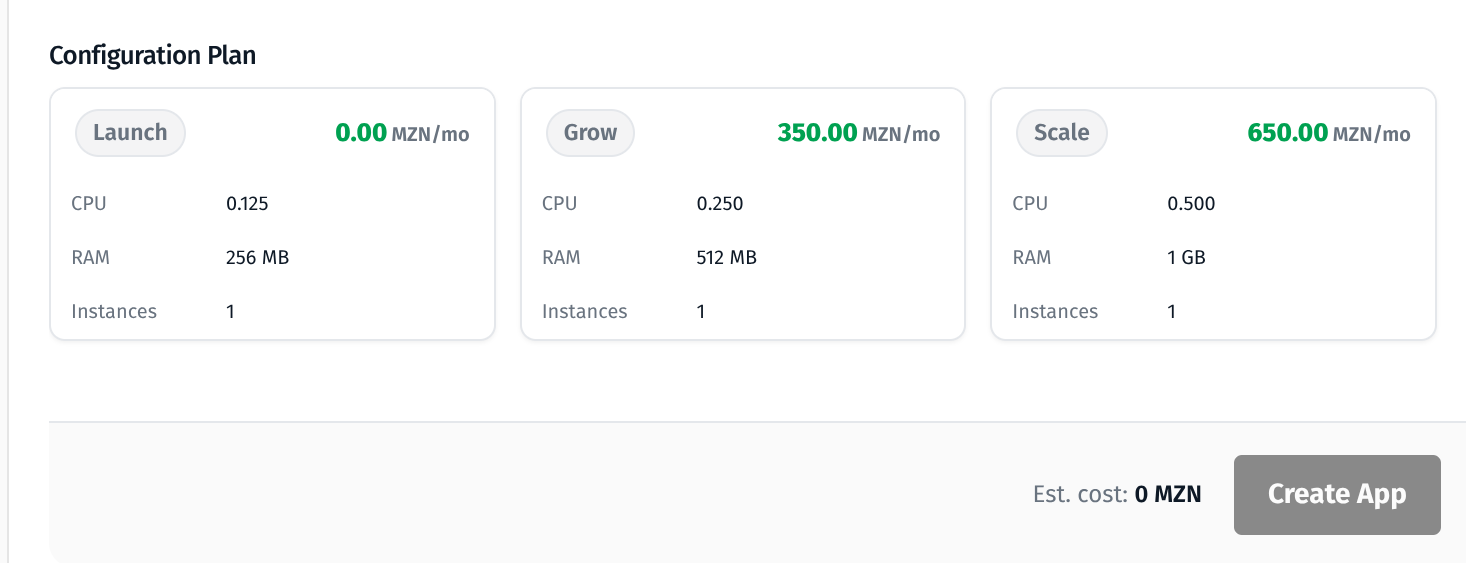1466x563 pixels.
Task: Click the instance count 1 in Launch card
Action: pos(230,311)
